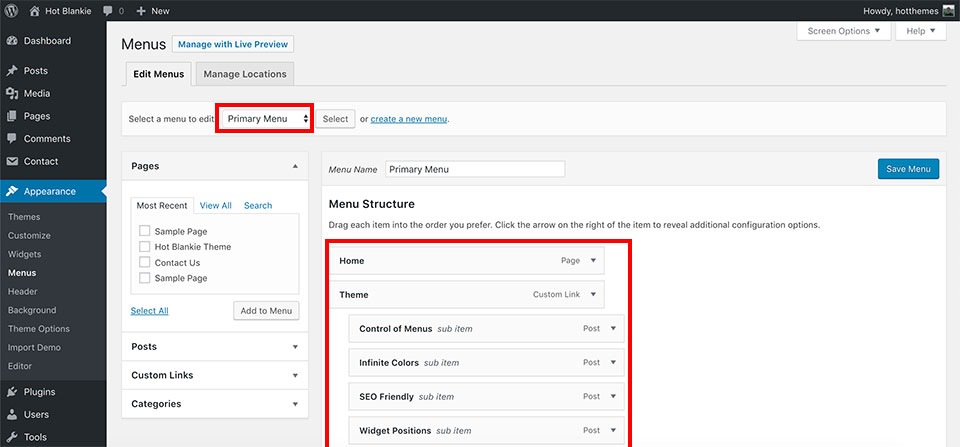Open Editor in Appearance submenu
960x447 pixels.
(x=20, y=366)
